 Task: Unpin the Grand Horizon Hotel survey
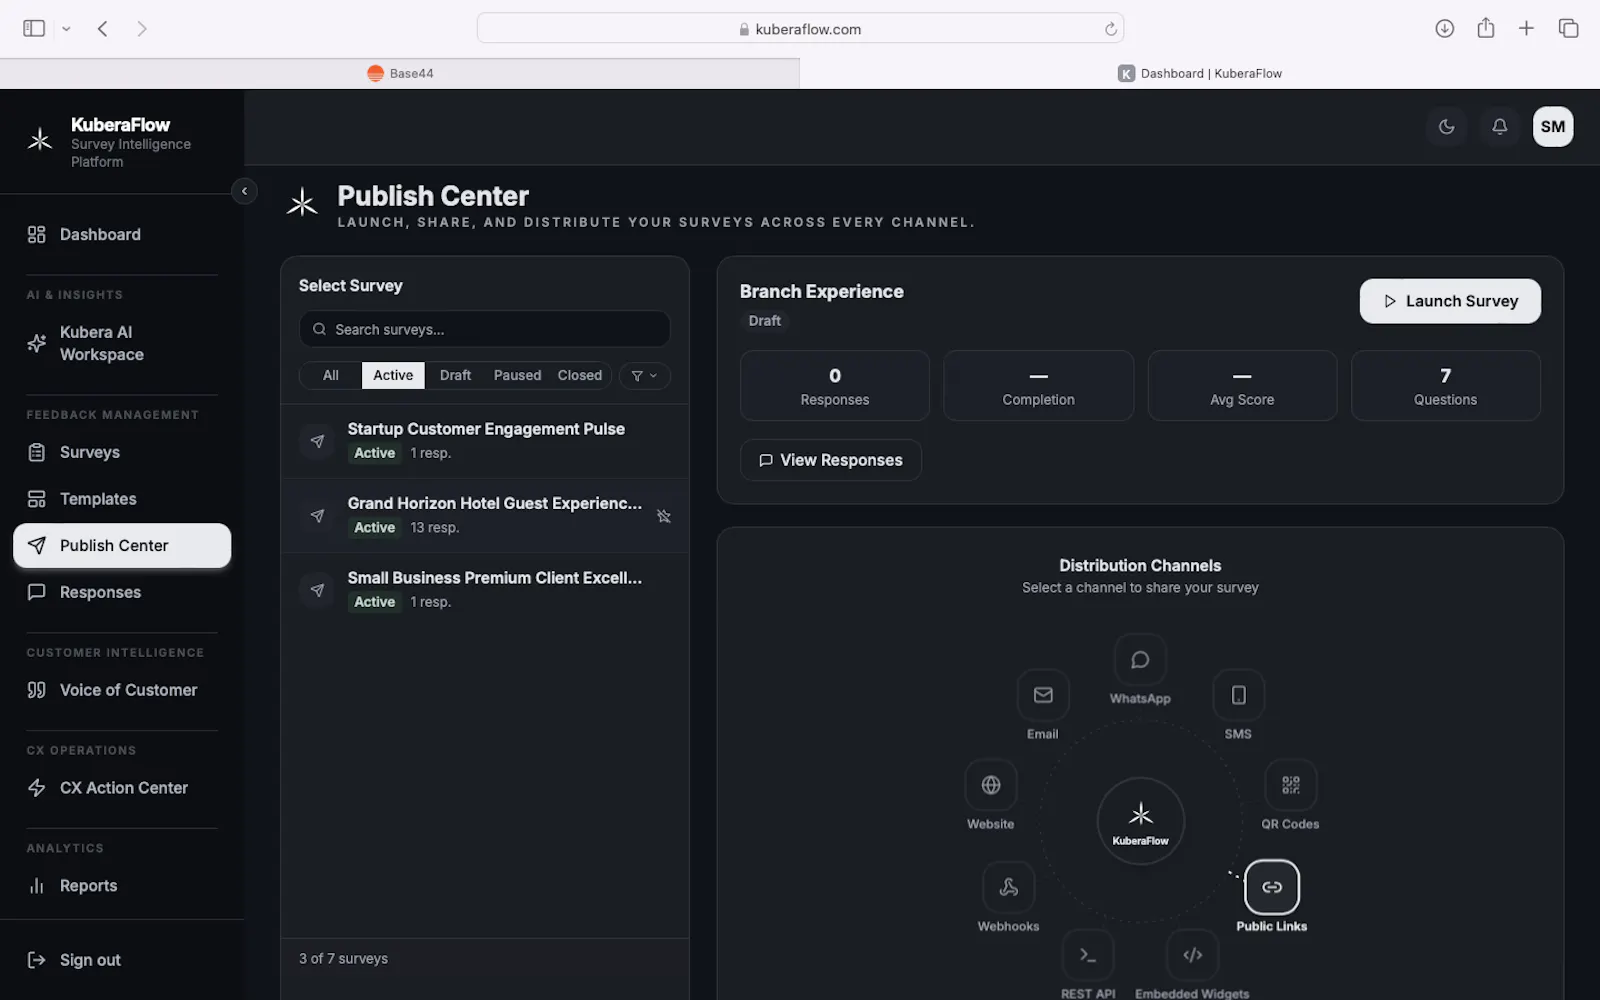coord(663,516)
